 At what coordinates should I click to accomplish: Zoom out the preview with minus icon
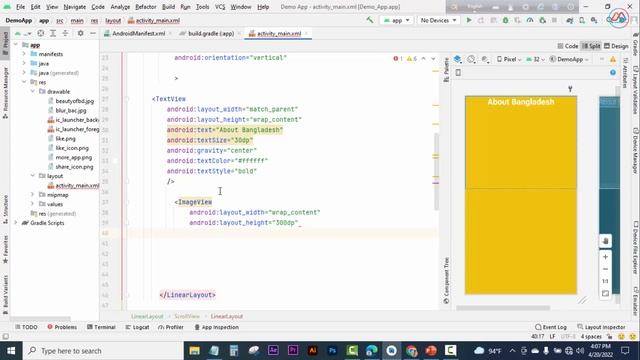(x=605, y=269)
